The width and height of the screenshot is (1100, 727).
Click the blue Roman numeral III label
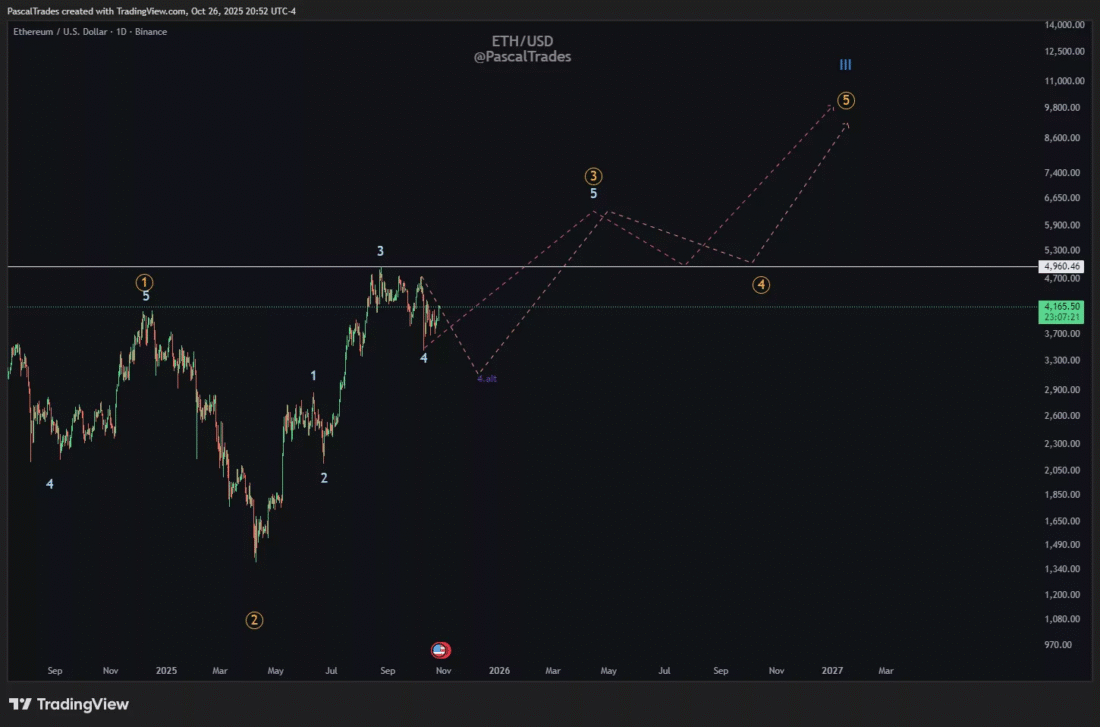click(x=845, y=65)
